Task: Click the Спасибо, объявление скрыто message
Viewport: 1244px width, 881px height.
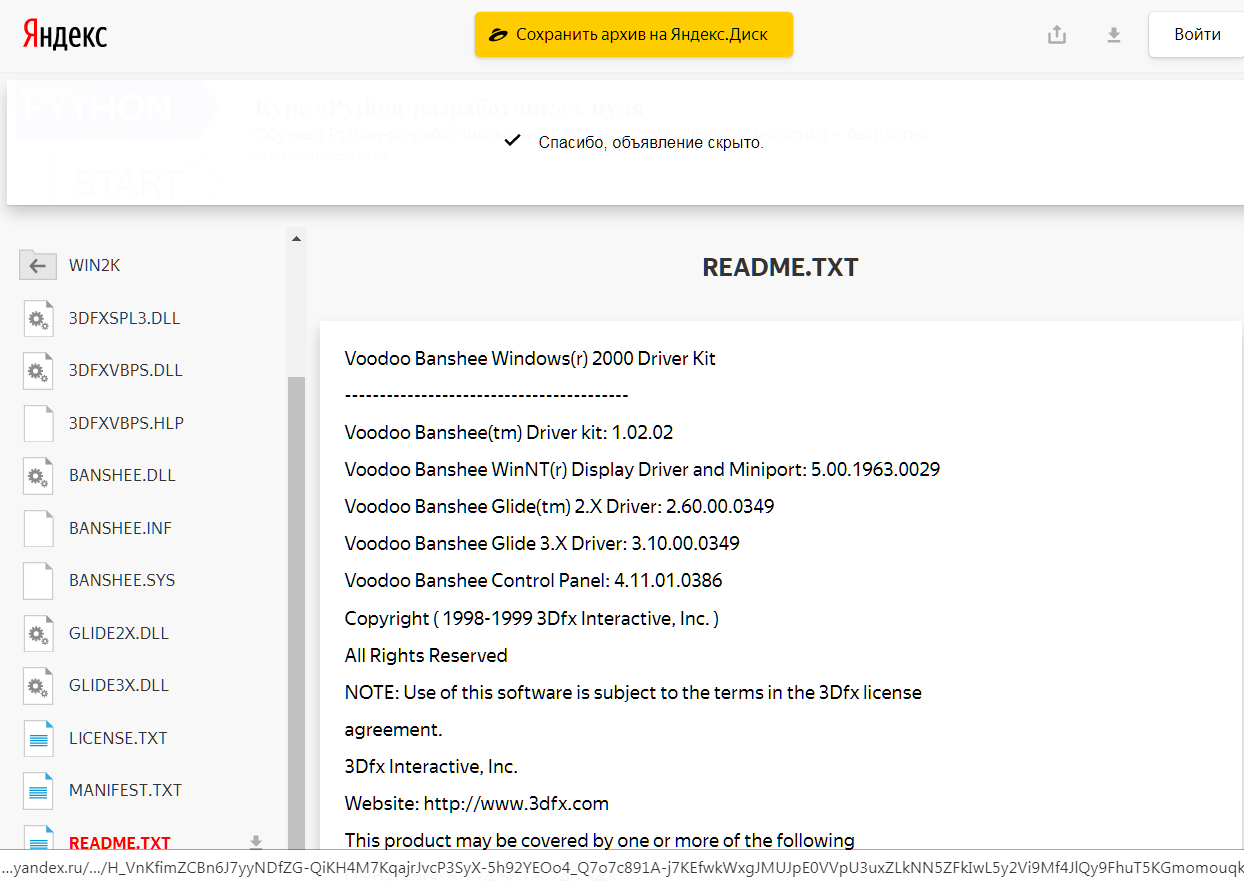Action: pyautogui.click(x=651, y=142)
